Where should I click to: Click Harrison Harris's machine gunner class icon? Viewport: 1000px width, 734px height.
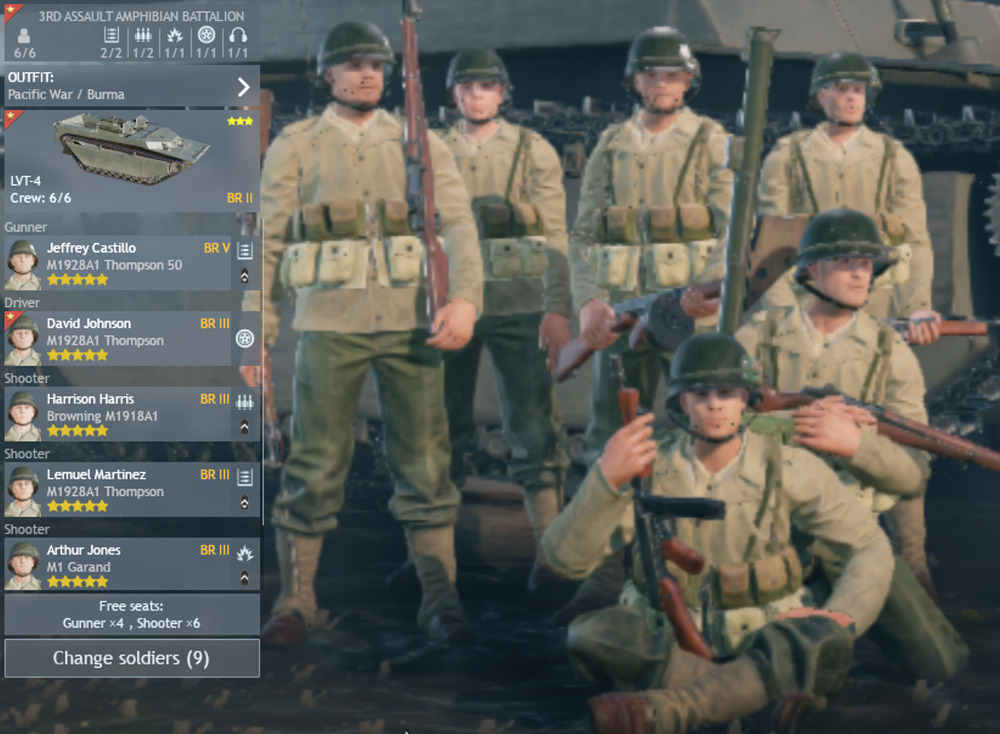pyautogui.click(x=245, y=402)
